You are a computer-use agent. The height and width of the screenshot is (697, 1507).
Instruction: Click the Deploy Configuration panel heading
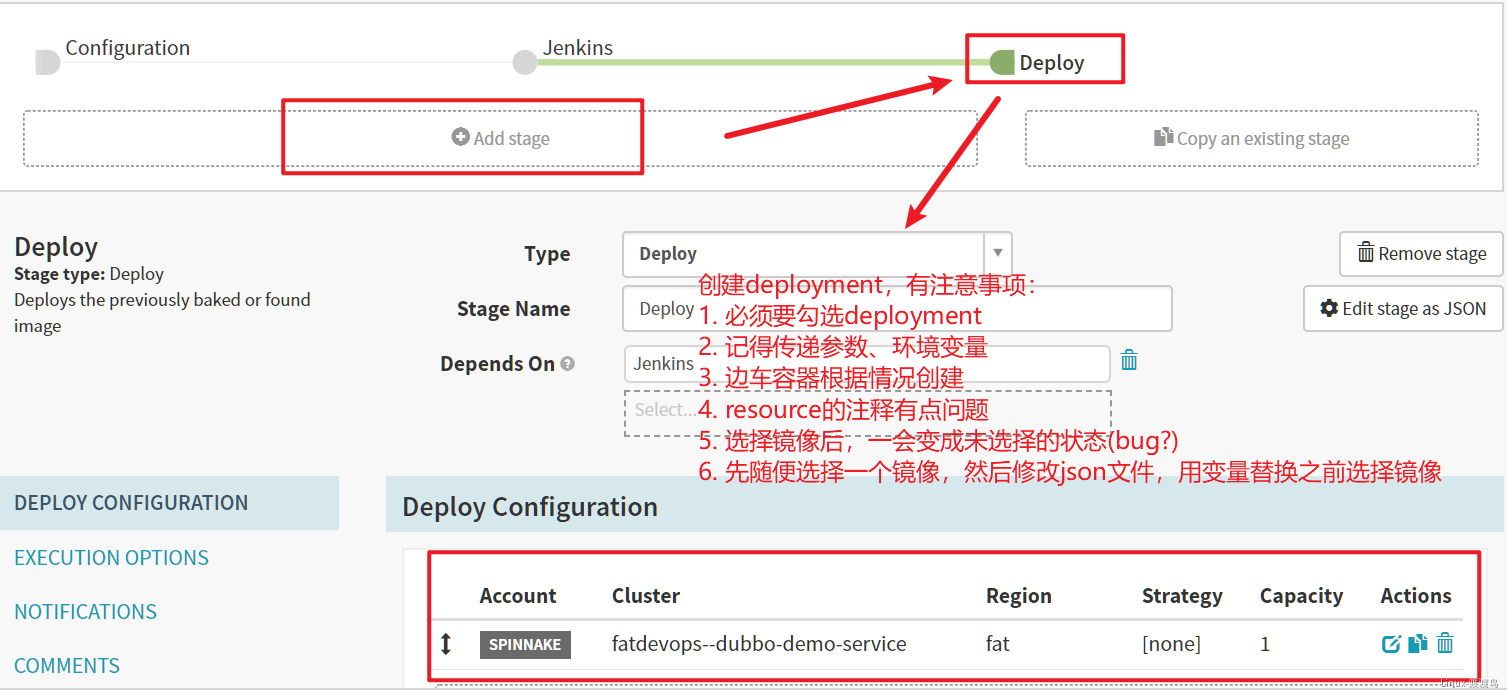pos(530,507)
